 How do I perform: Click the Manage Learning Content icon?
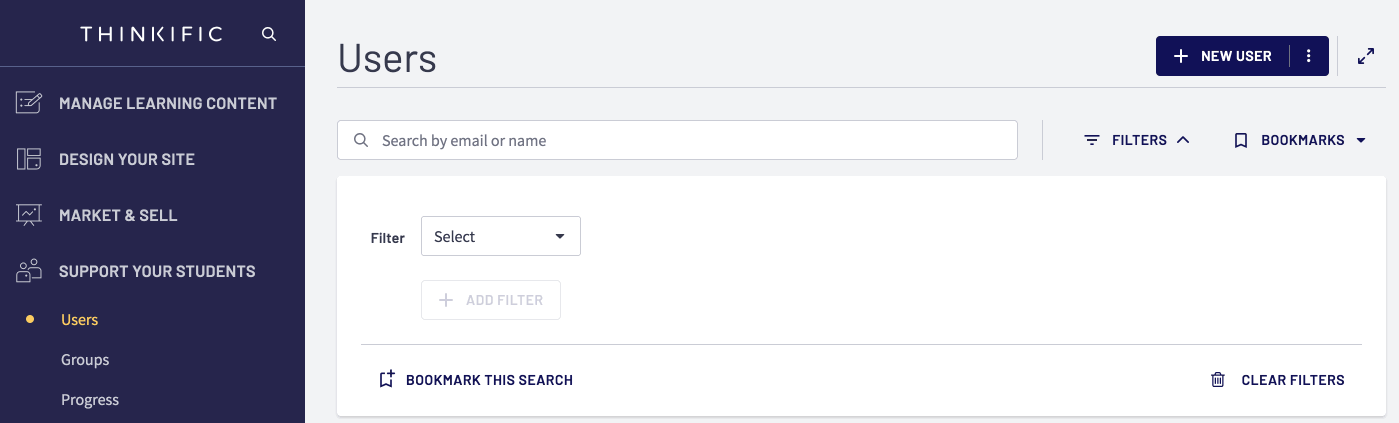pos(29,103)
